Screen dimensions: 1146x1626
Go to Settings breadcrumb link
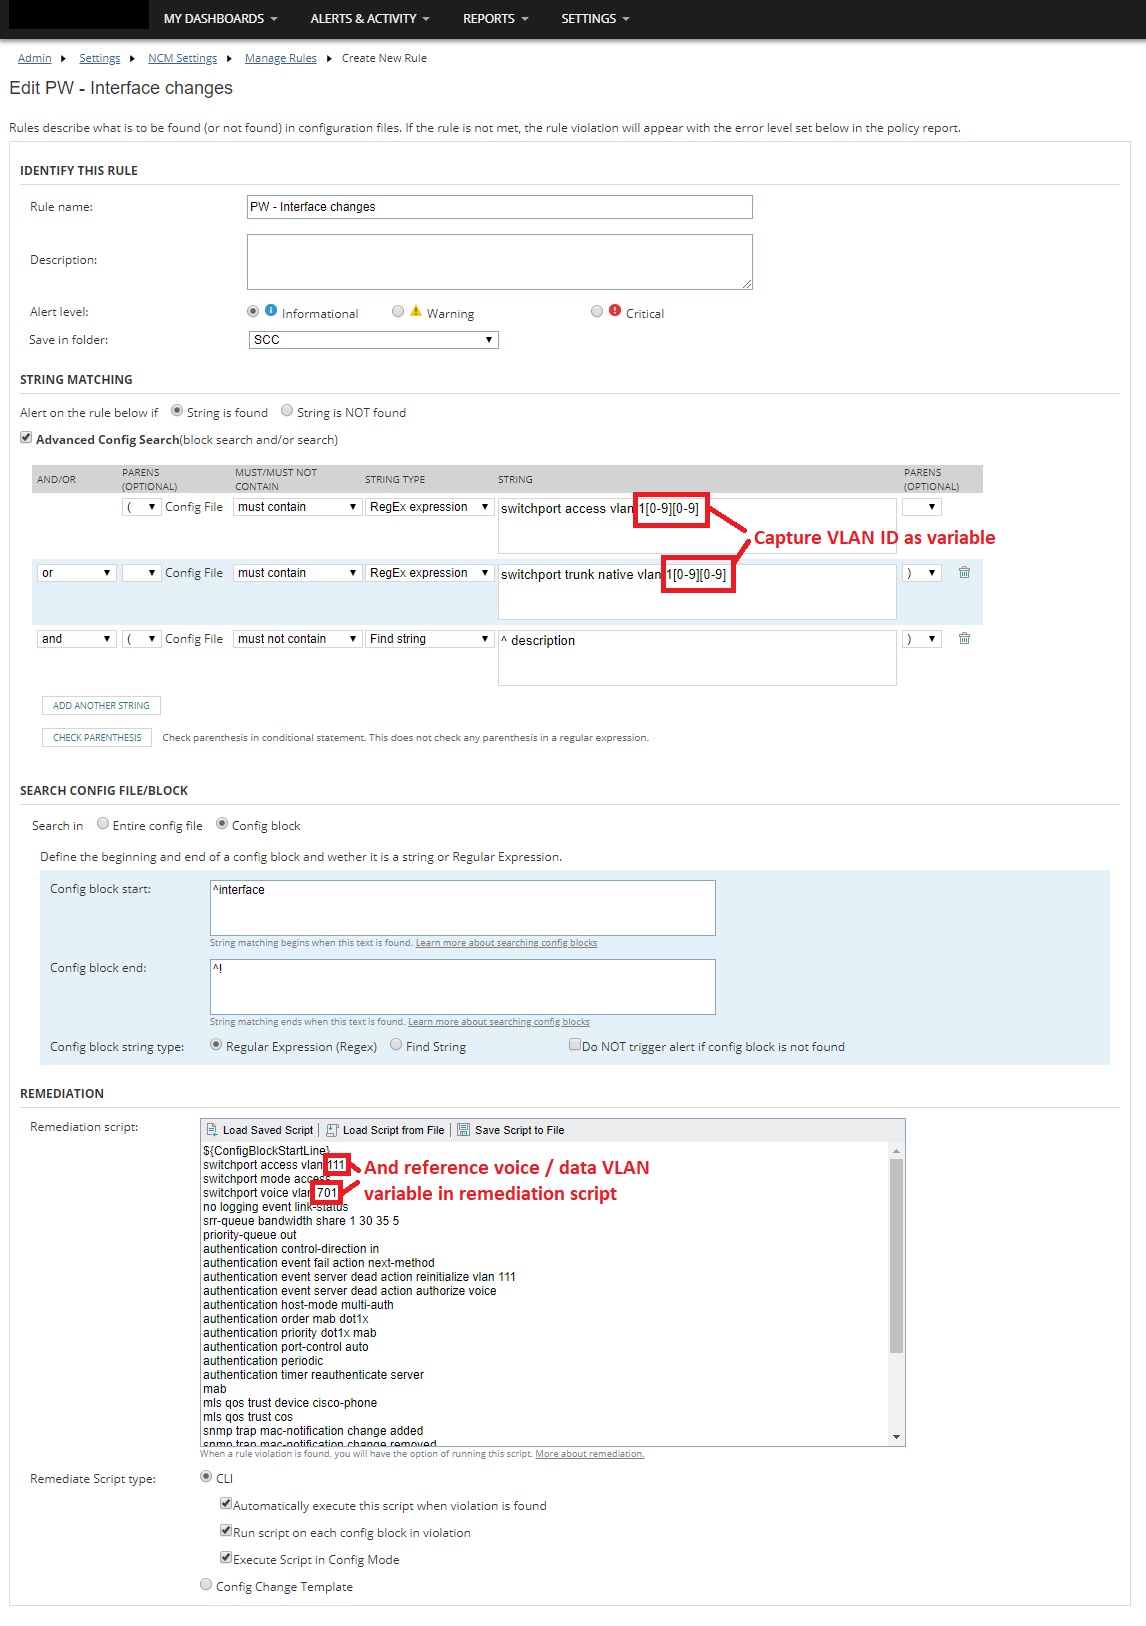[99, 58]
